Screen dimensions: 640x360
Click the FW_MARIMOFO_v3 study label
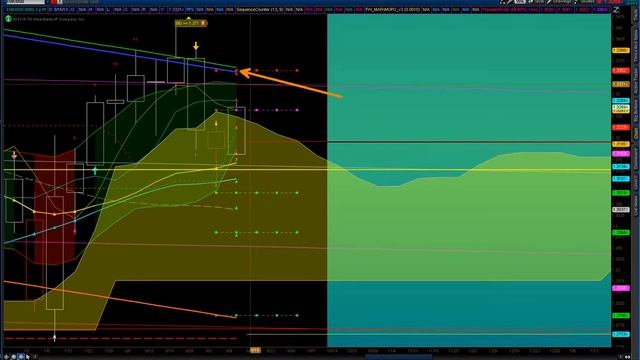[x=392, y=9]
